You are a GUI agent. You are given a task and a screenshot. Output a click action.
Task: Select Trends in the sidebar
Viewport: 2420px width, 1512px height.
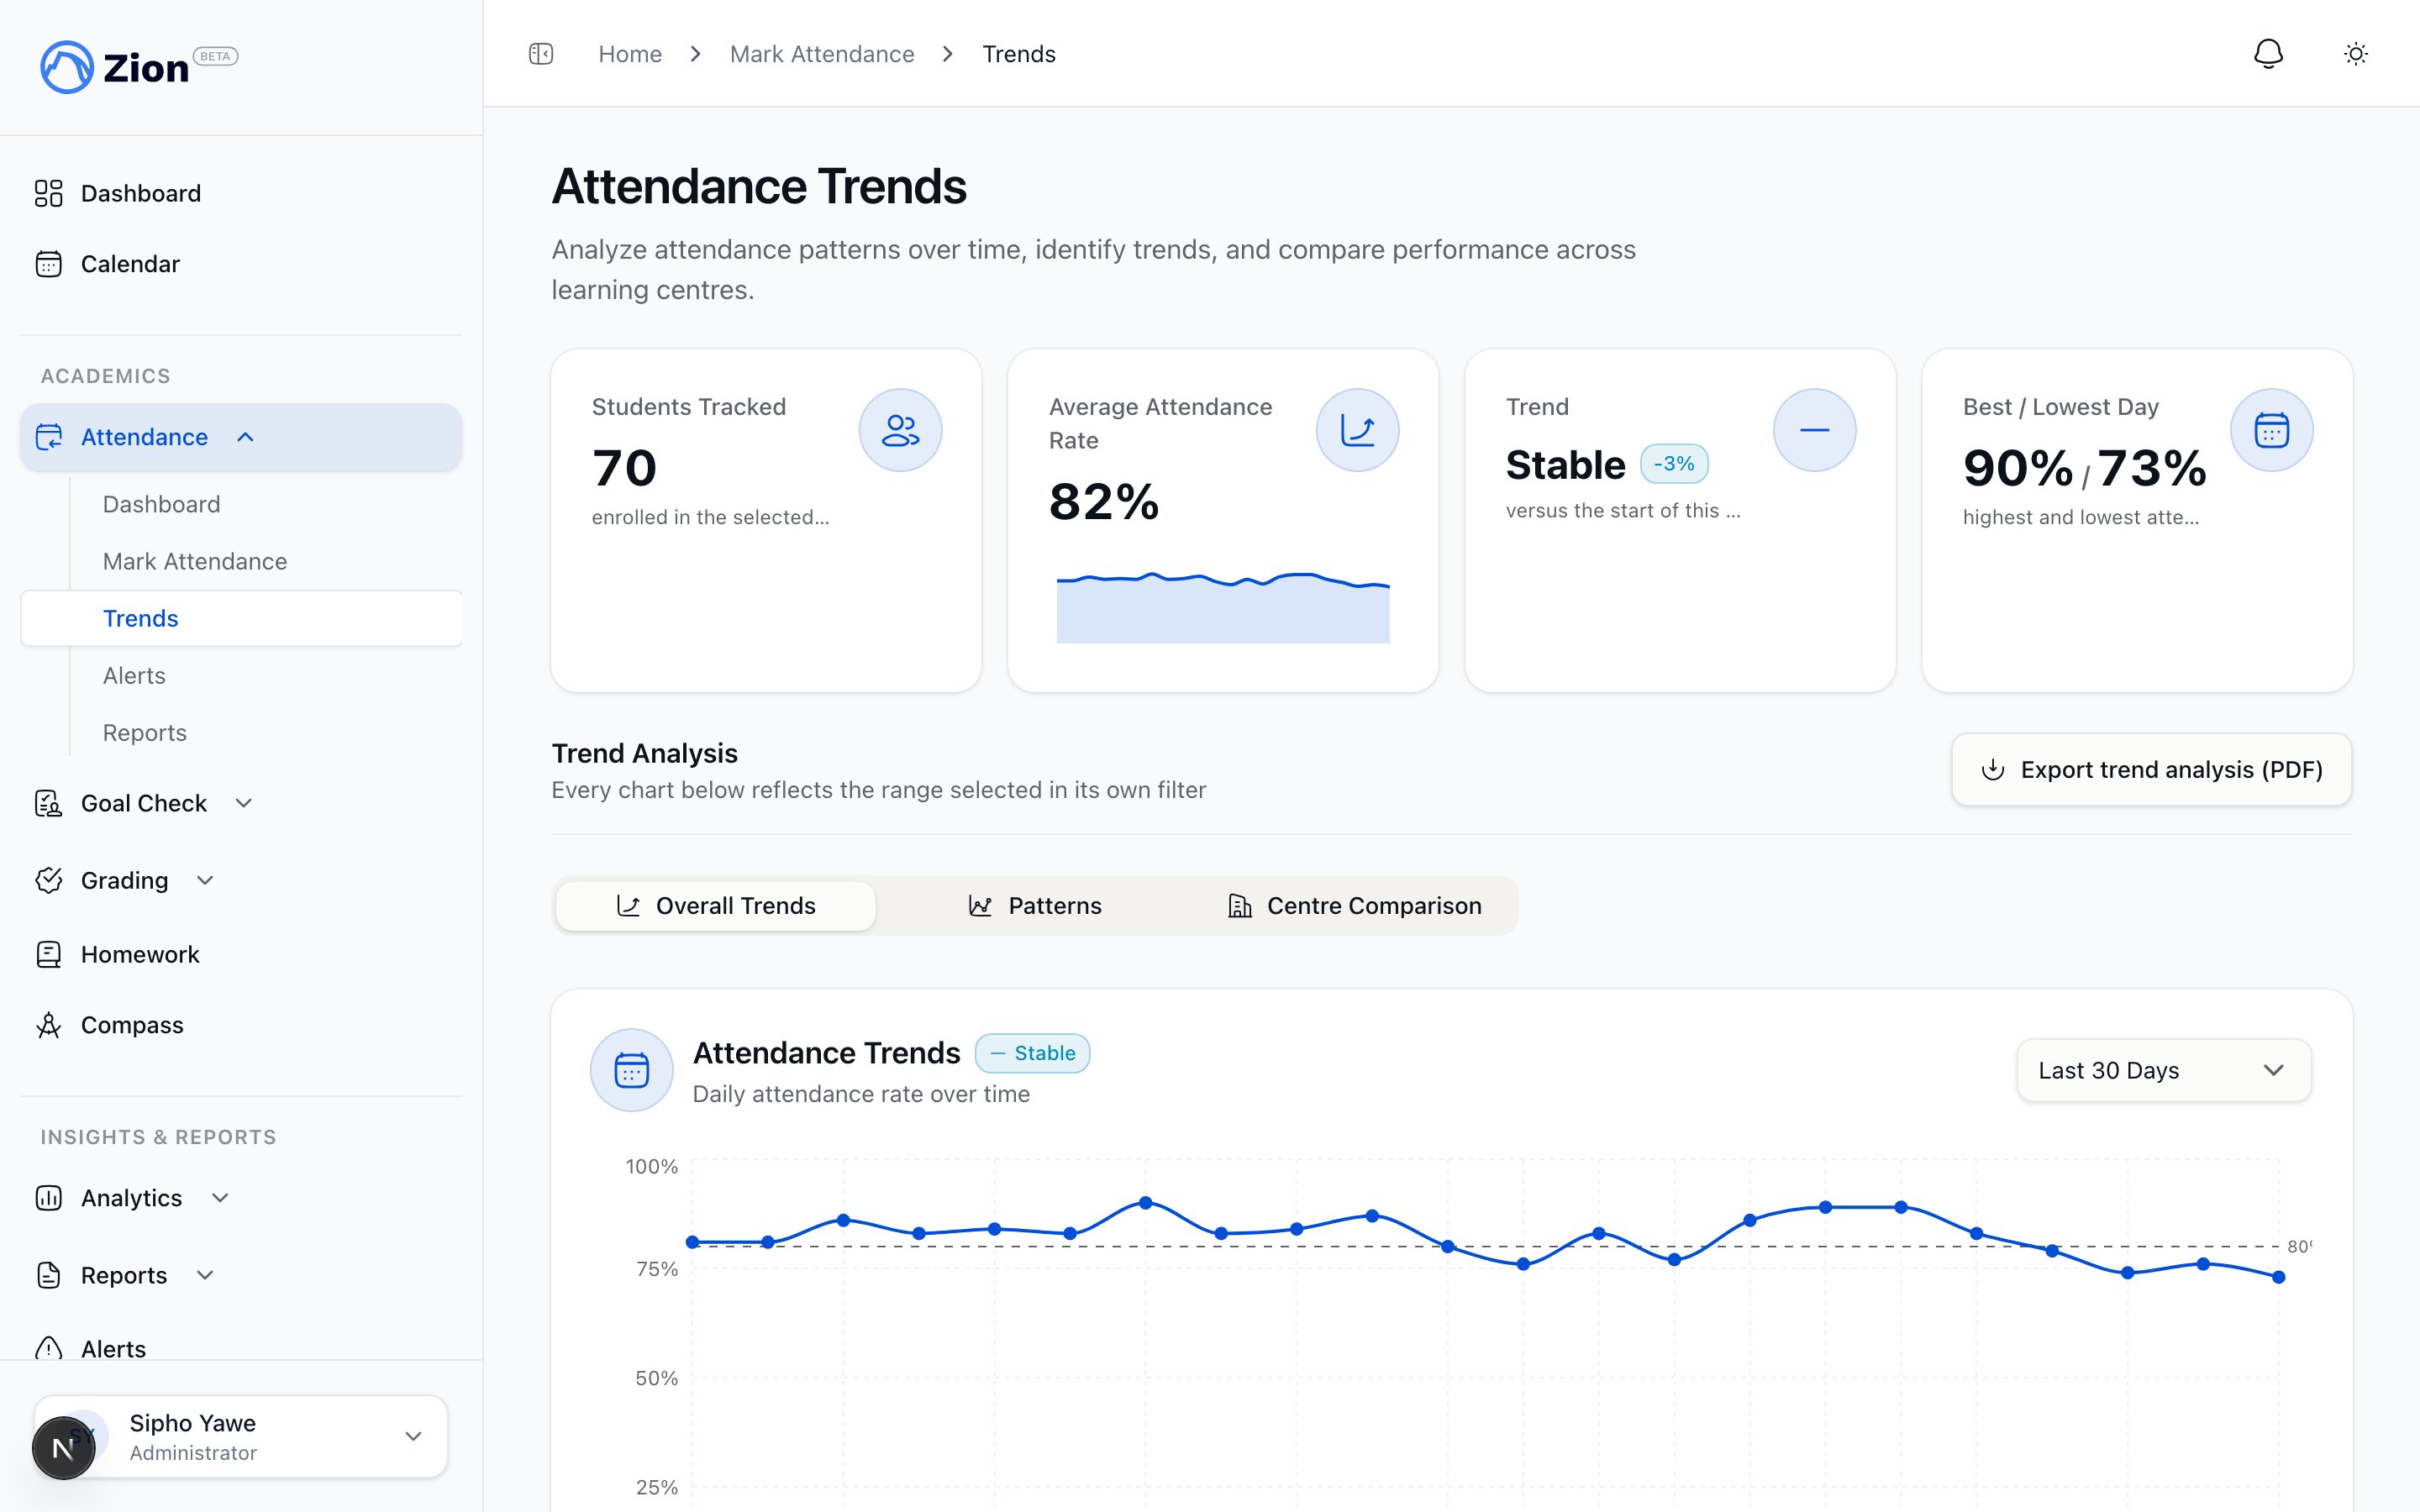(242, 618)
